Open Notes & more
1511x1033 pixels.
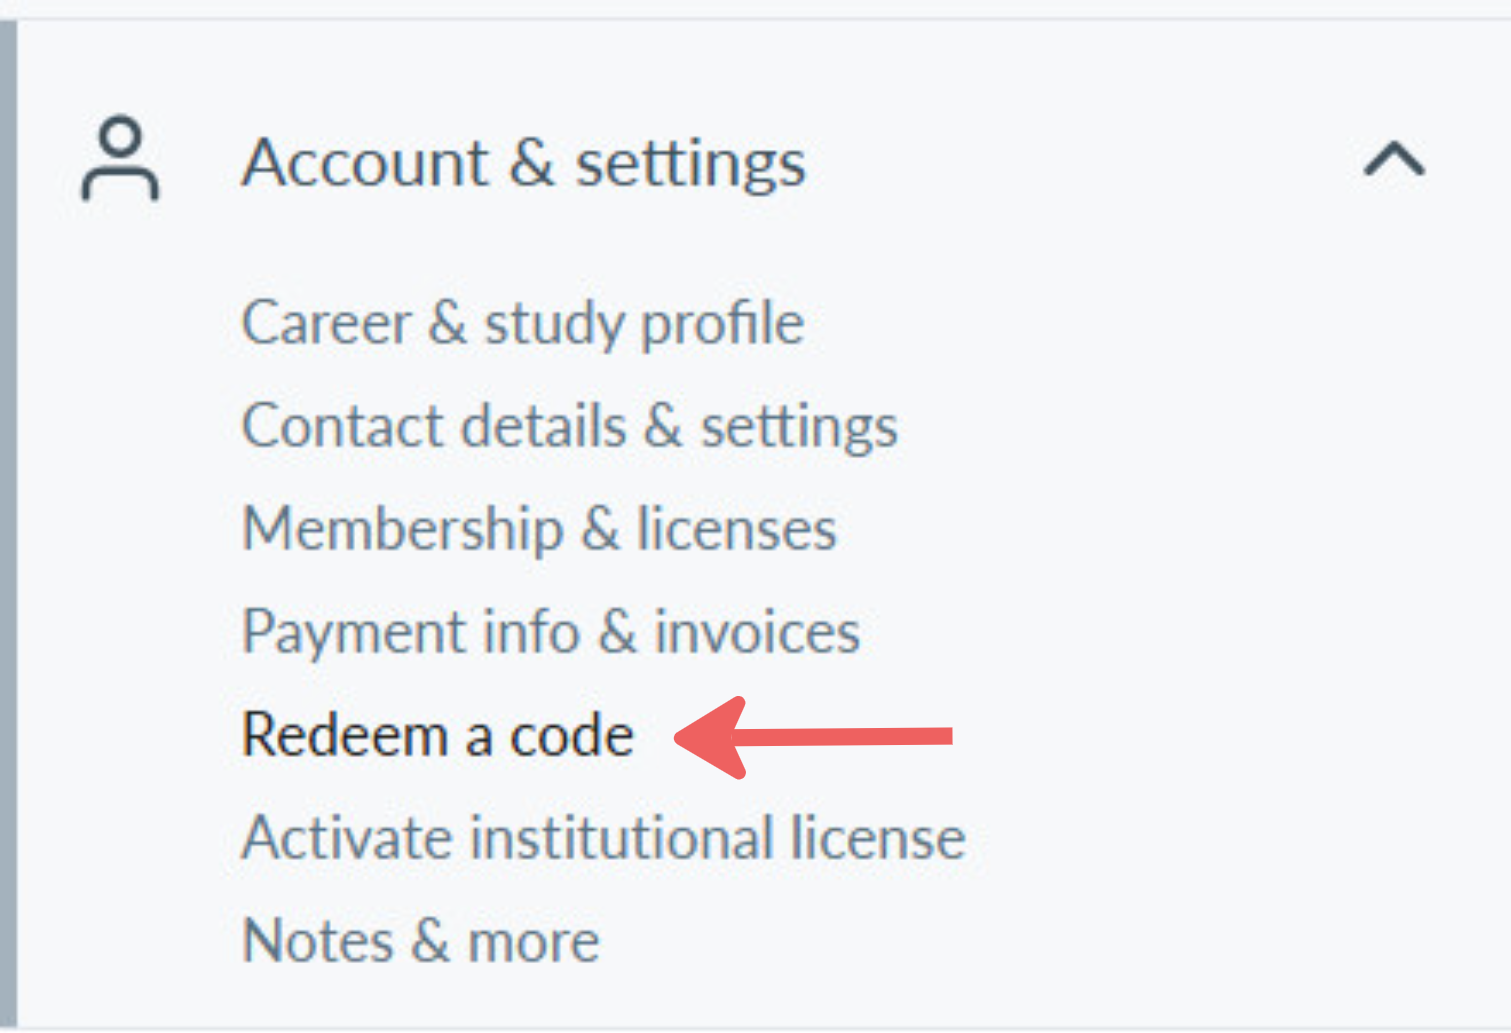click(421, 941)
